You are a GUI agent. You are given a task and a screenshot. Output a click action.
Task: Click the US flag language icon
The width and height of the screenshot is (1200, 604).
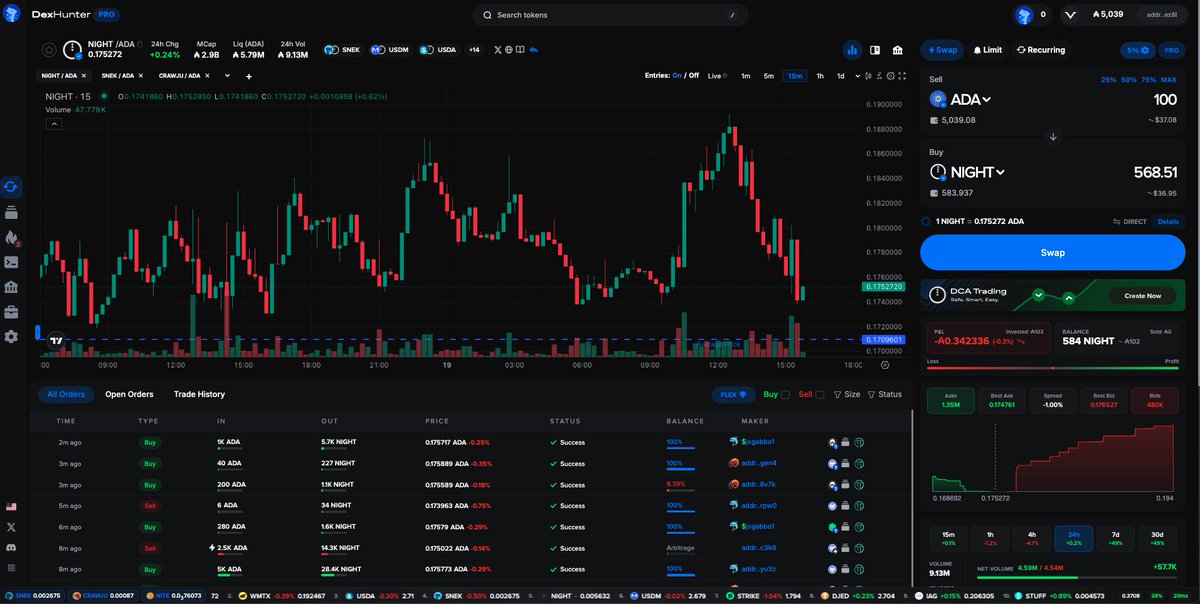[x=11, y=507]
